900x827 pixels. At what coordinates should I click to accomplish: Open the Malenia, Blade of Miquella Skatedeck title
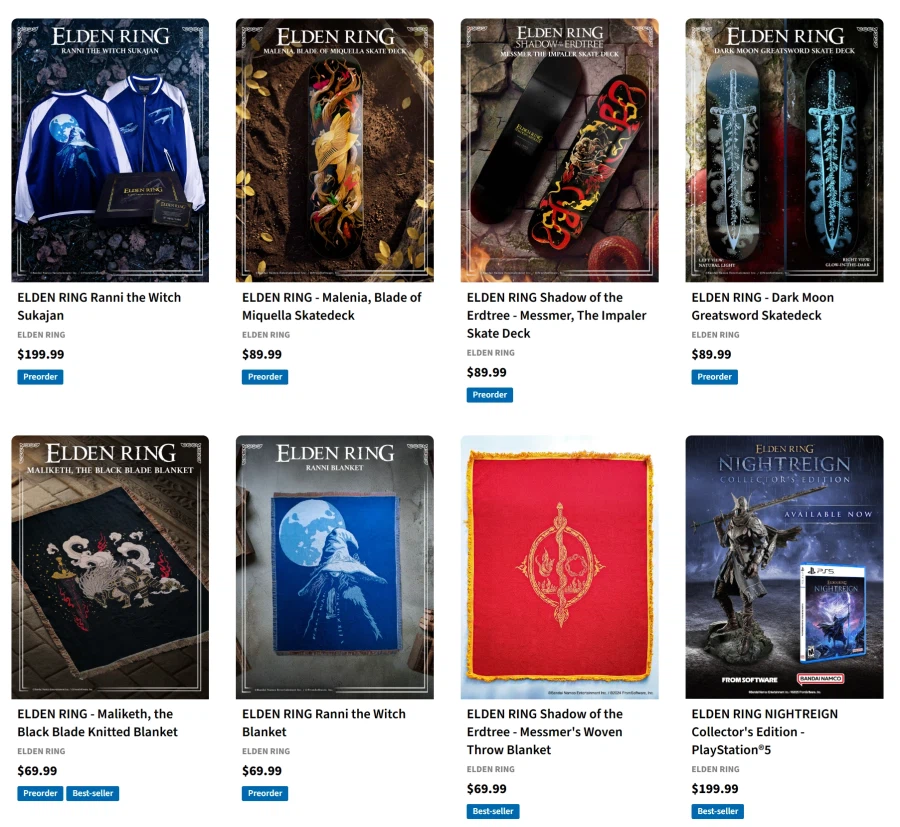click(331, 306)
